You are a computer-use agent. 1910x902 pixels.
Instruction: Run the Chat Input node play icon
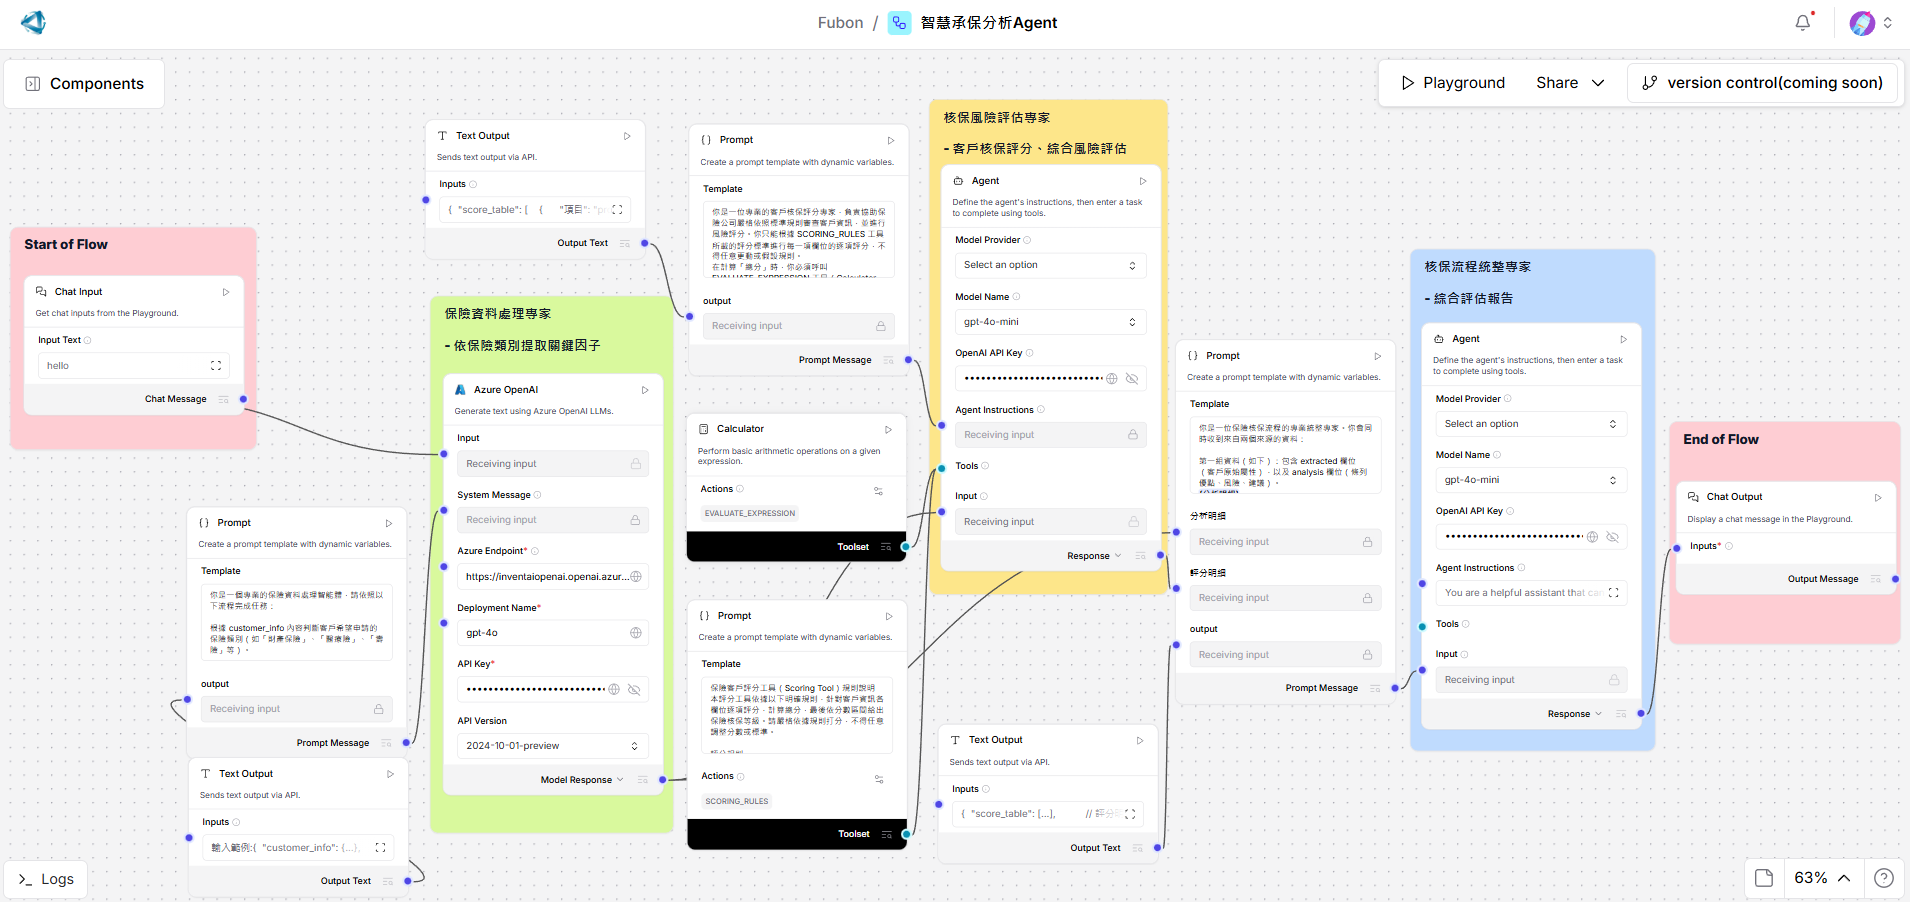[226, 292]
